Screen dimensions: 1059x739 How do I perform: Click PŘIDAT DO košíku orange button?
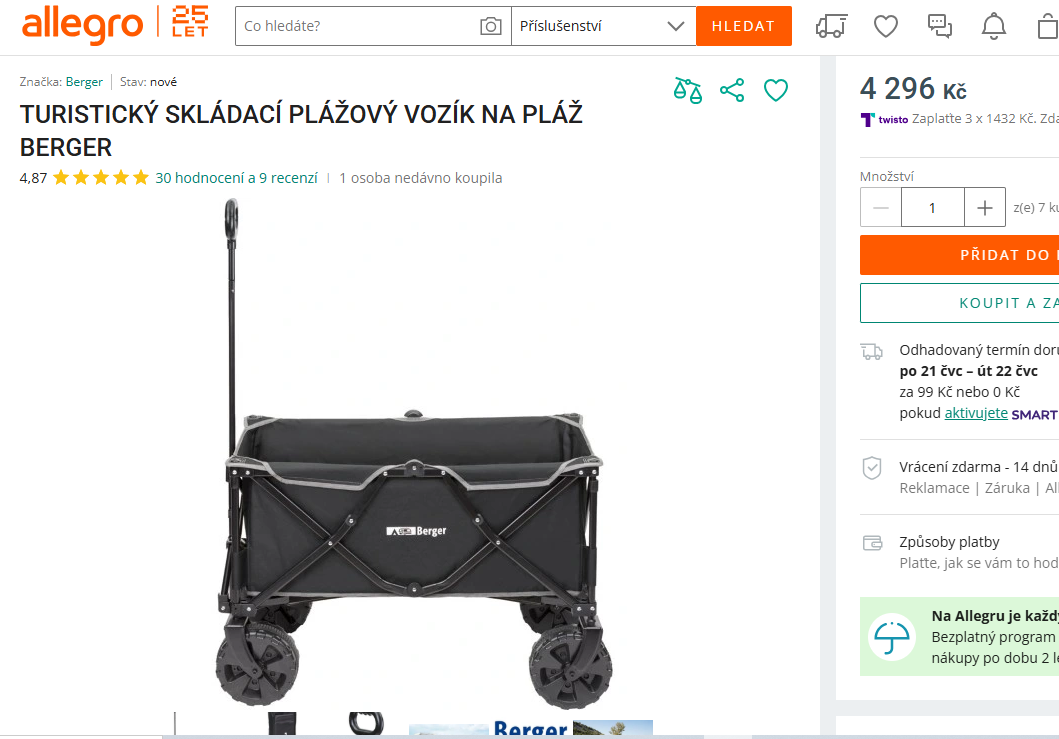coord(959,255)
